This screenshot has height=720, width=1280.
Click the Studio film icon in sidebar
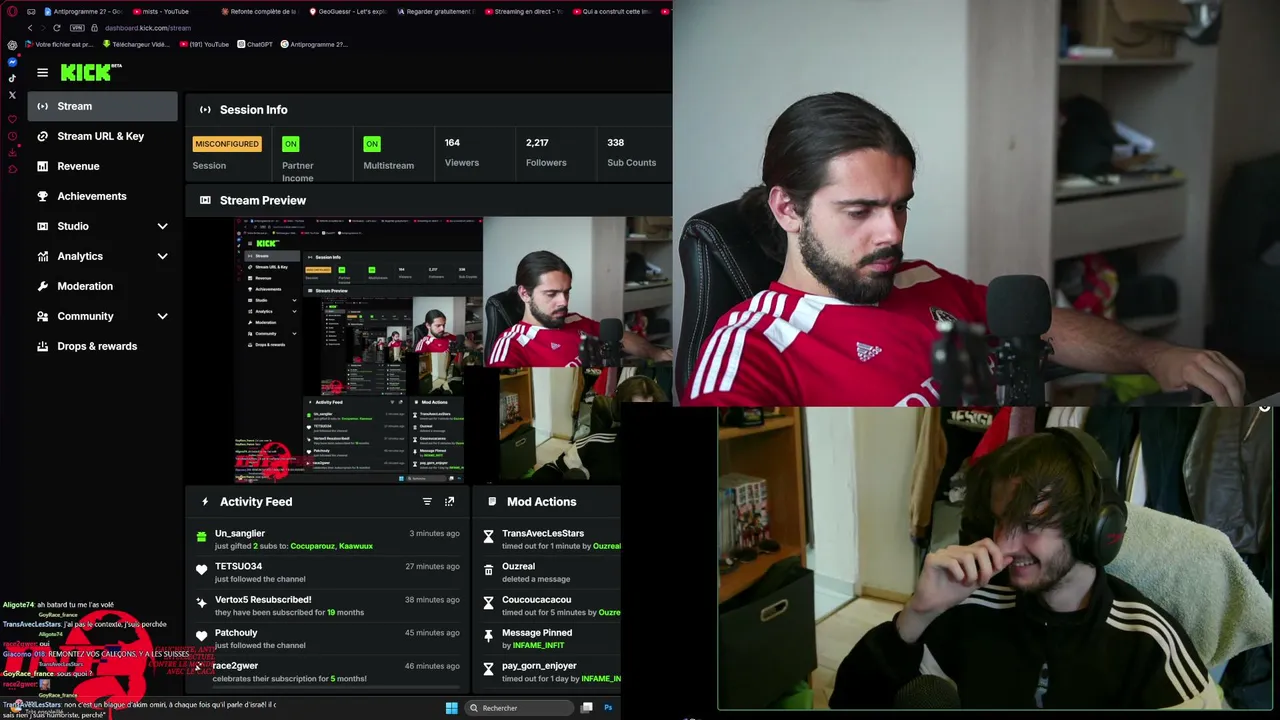[x=42, y=226]
